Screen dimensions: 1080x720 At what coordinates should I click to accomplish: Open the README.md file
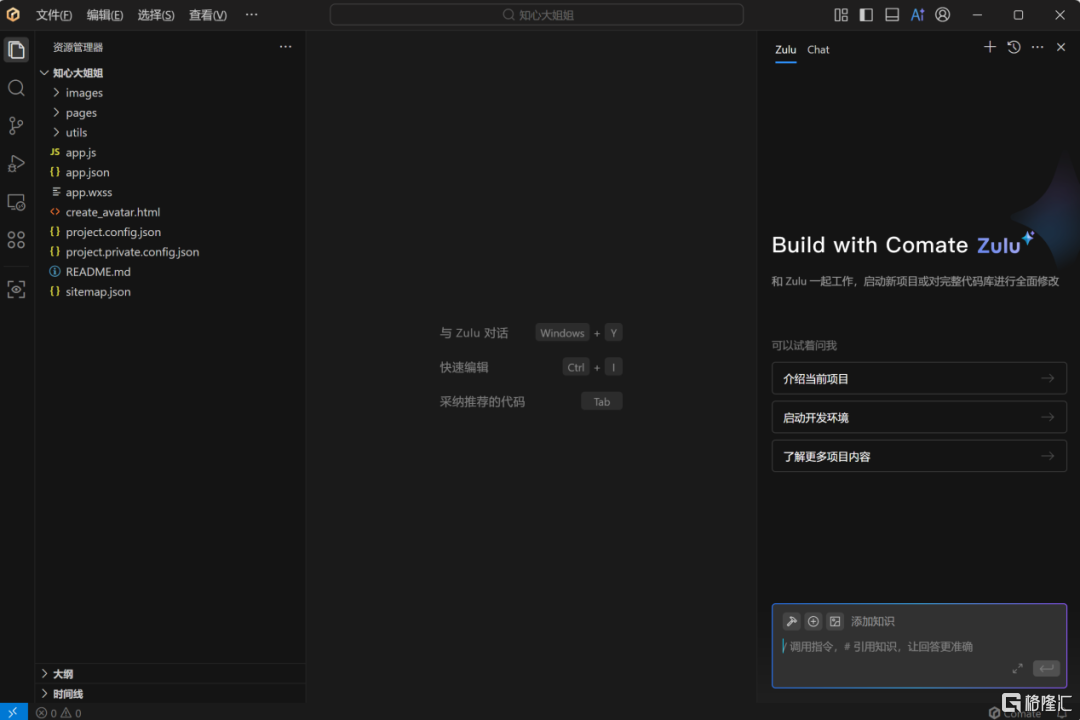(170, 271)
